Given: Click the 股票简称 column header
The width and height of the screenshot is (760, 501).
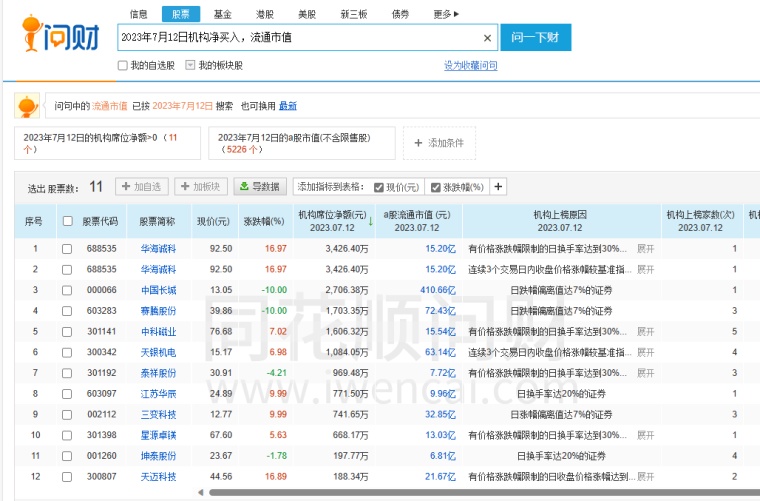Looking at the screenshot, I should click(x=158, y=221).
